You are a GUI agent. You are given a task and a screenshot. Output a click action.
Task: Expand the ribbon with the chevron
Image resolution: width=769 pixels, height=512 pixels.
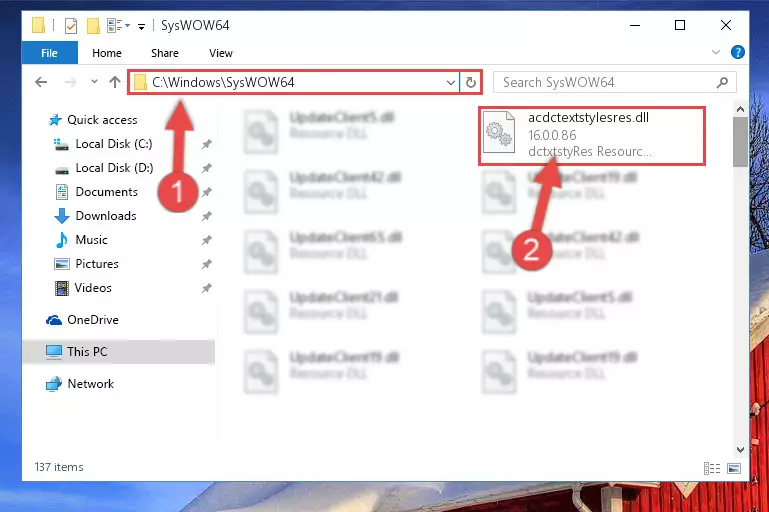(x=716, y=52)
